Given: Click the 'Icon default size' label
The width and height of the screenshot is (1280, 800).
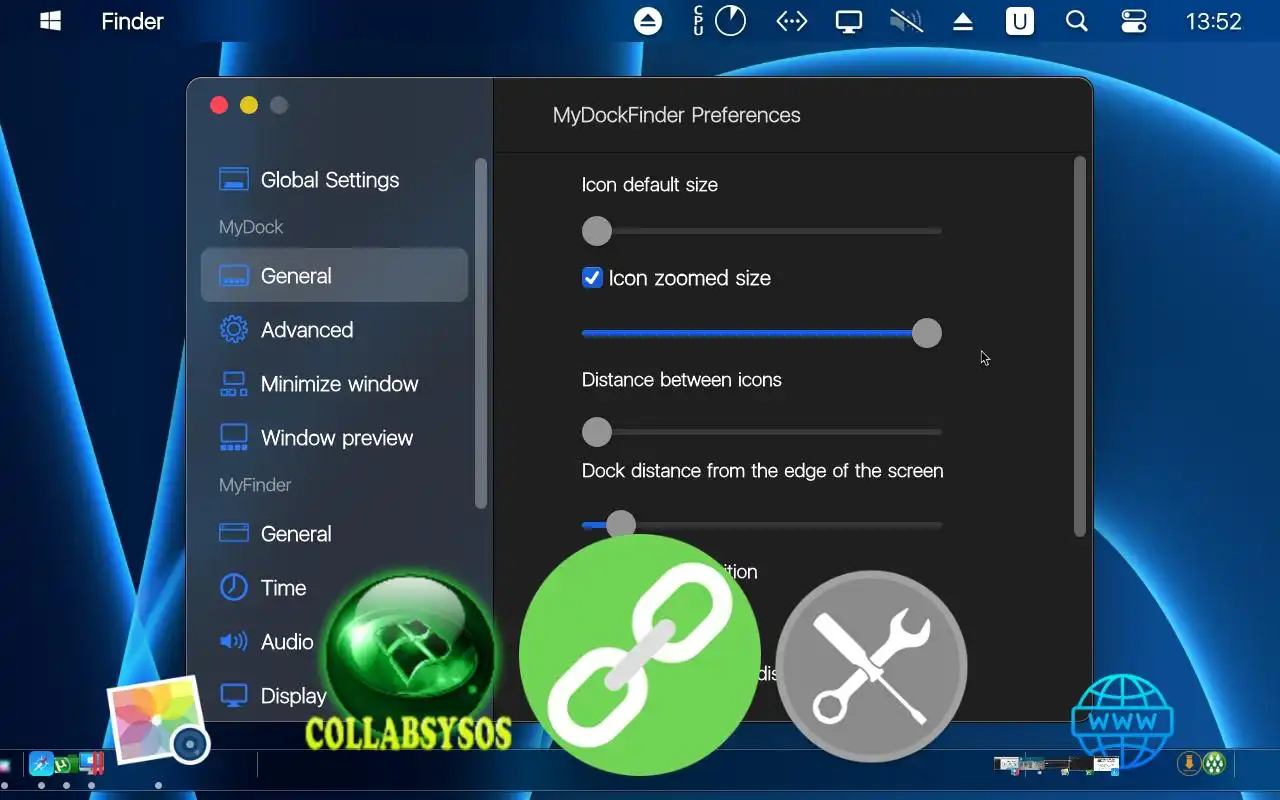Looking at the screenshot, I should pyautogui.click(x=650, y=185).
